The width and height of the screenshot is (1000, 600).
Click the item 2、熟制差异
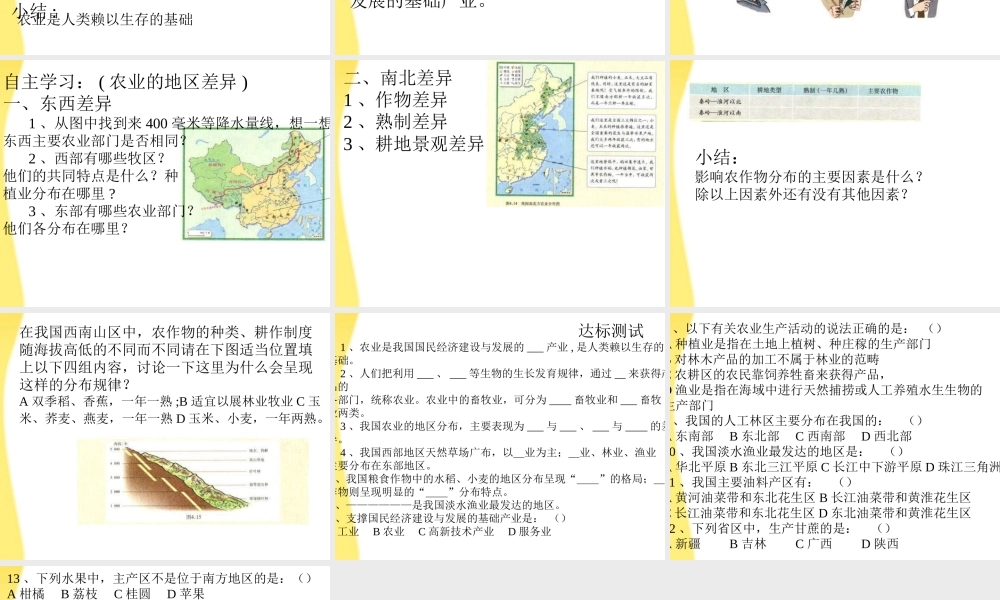[395, 122]
